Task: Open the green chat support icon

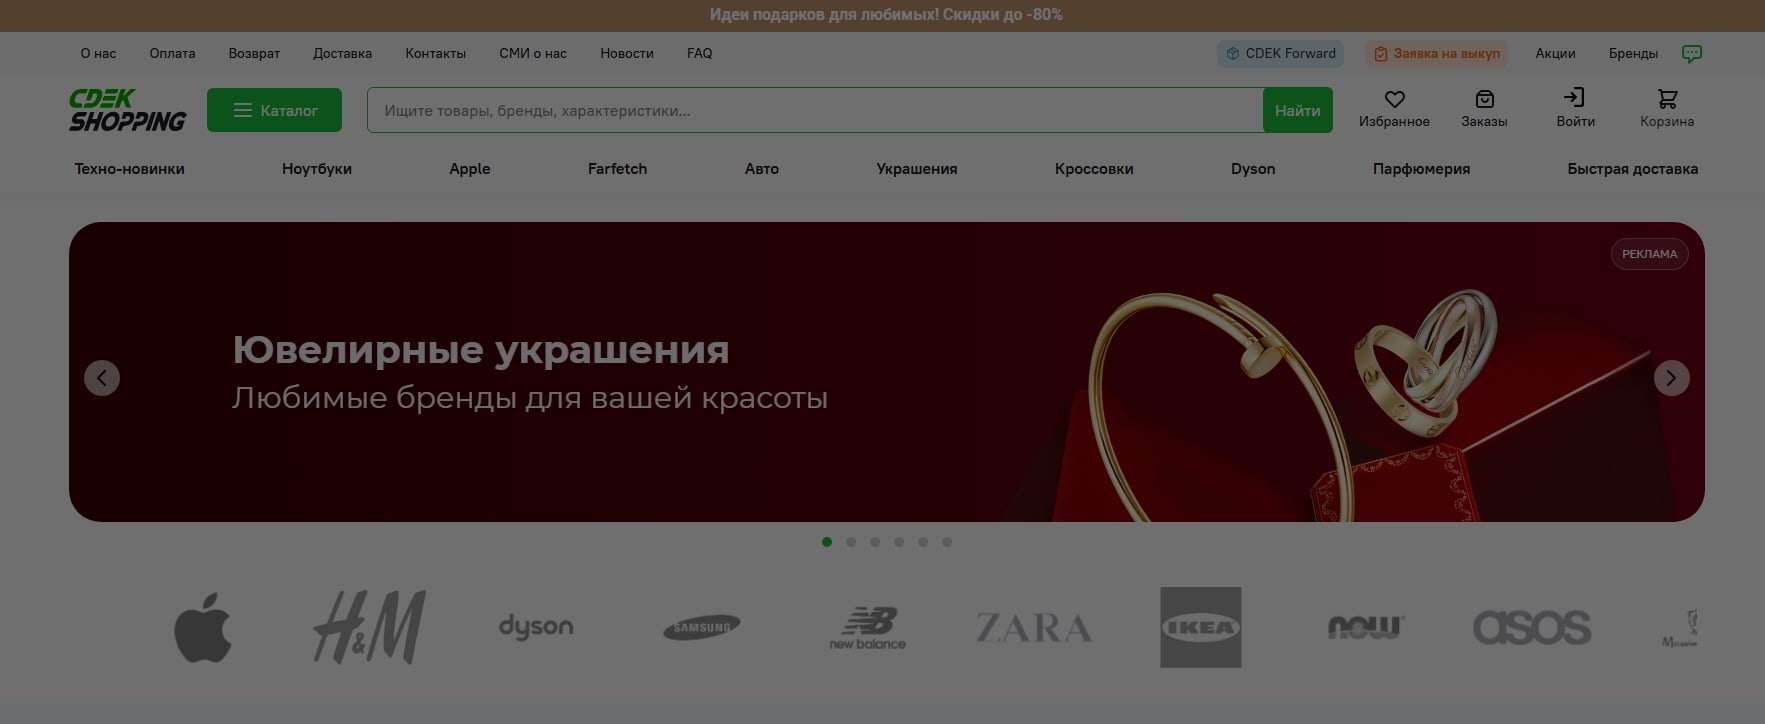Action: tap(1691, 54)
